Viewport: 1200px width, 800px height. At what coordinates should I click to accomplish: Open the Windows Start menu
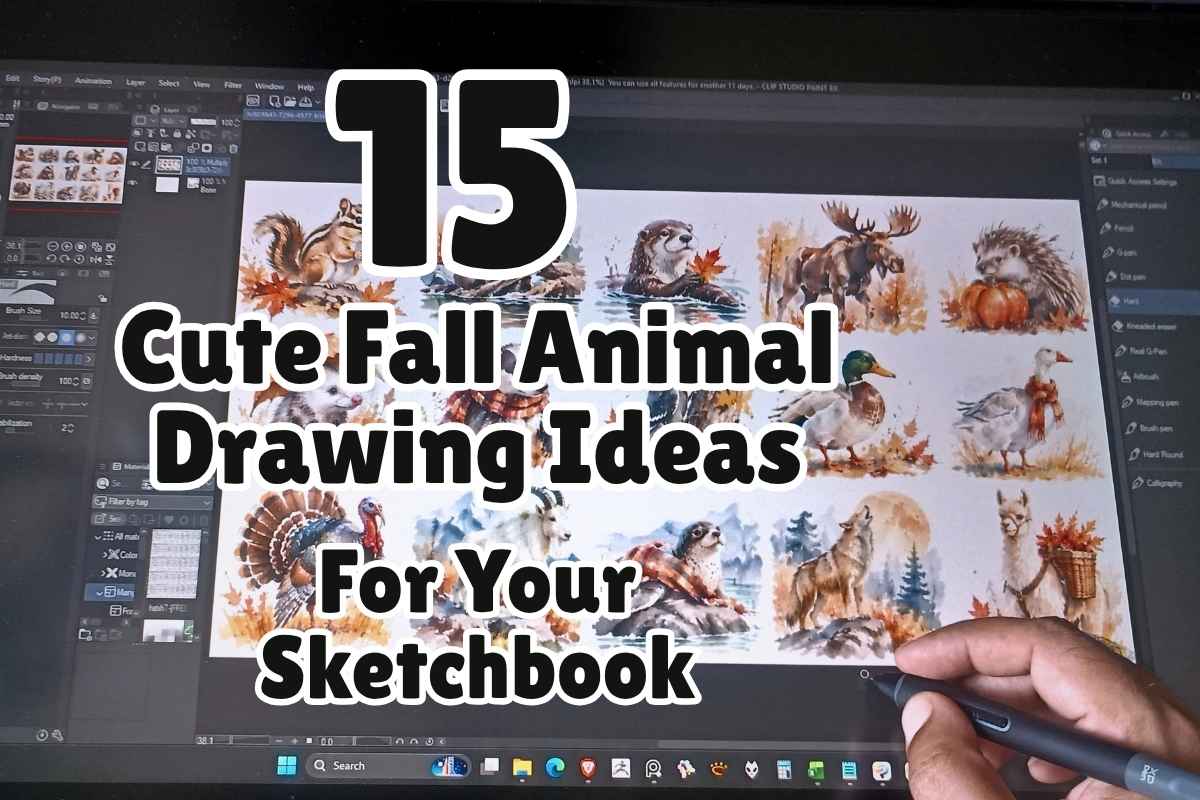[287, 765]
